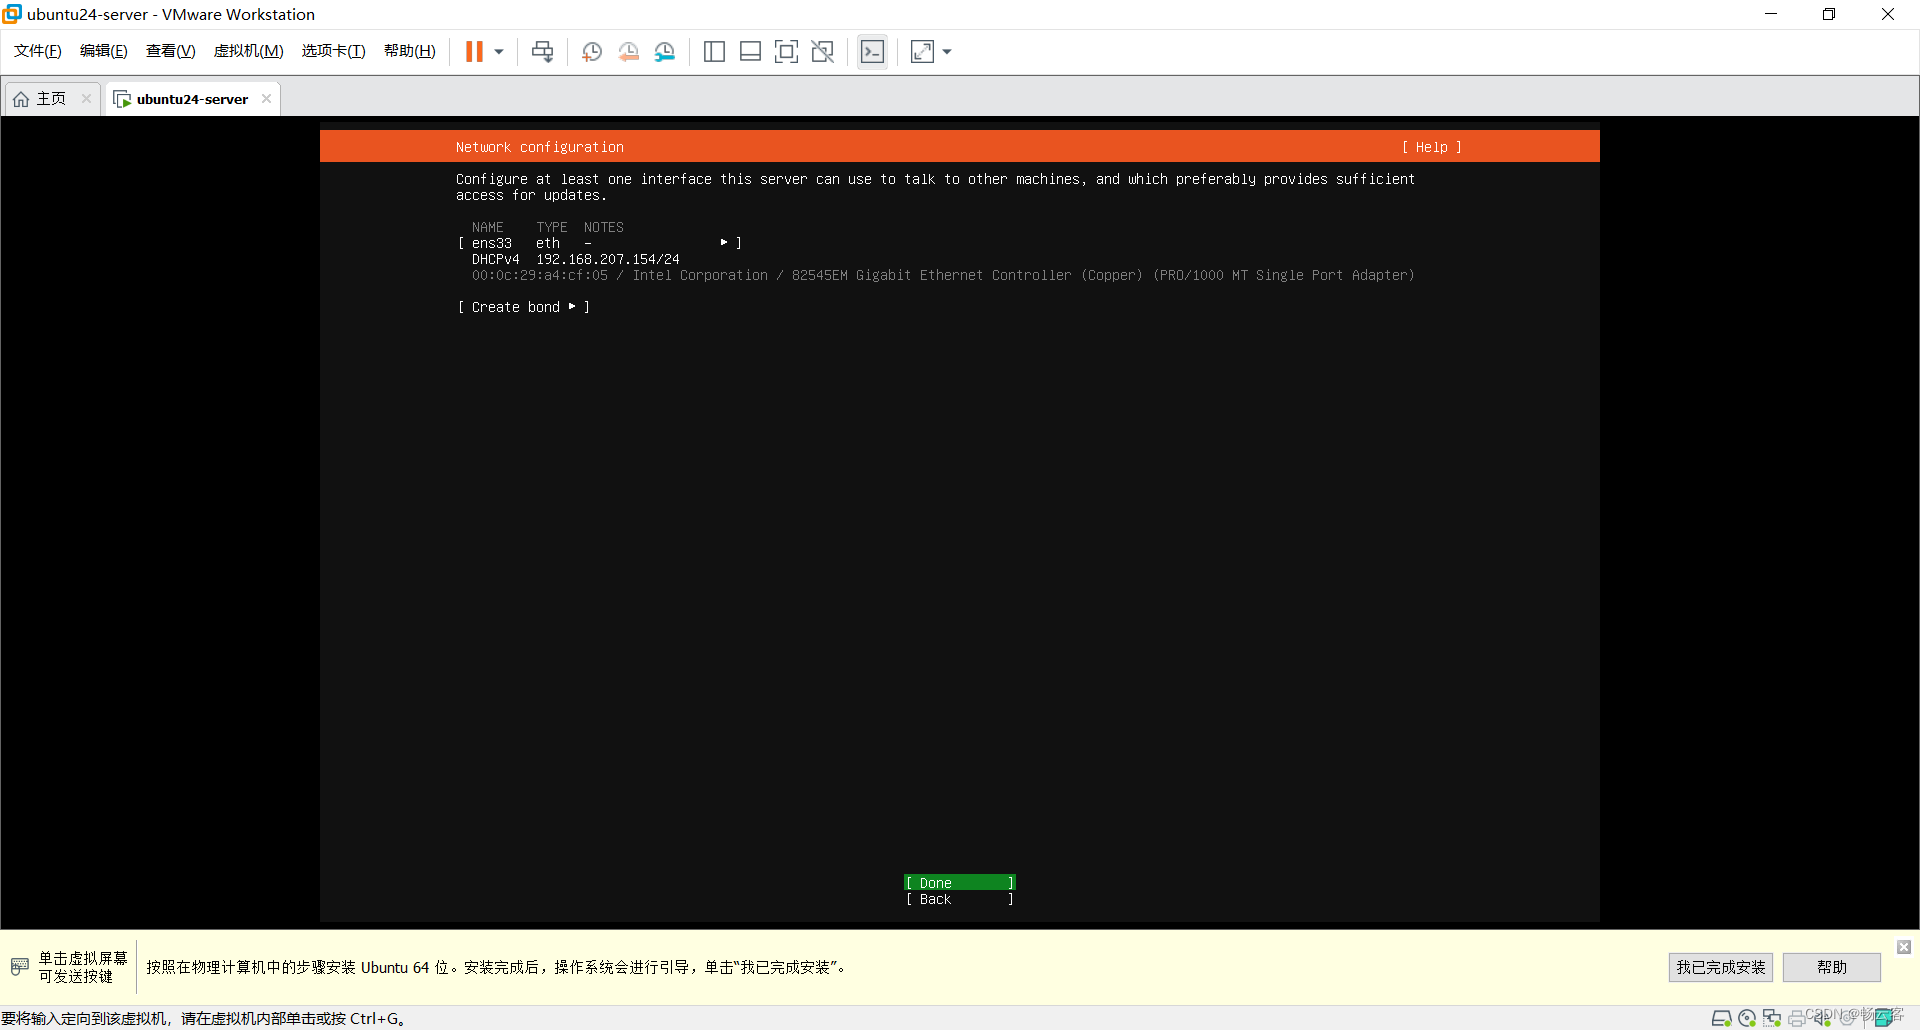Toggle Unity mode icon in toolbar

point(823,52)
